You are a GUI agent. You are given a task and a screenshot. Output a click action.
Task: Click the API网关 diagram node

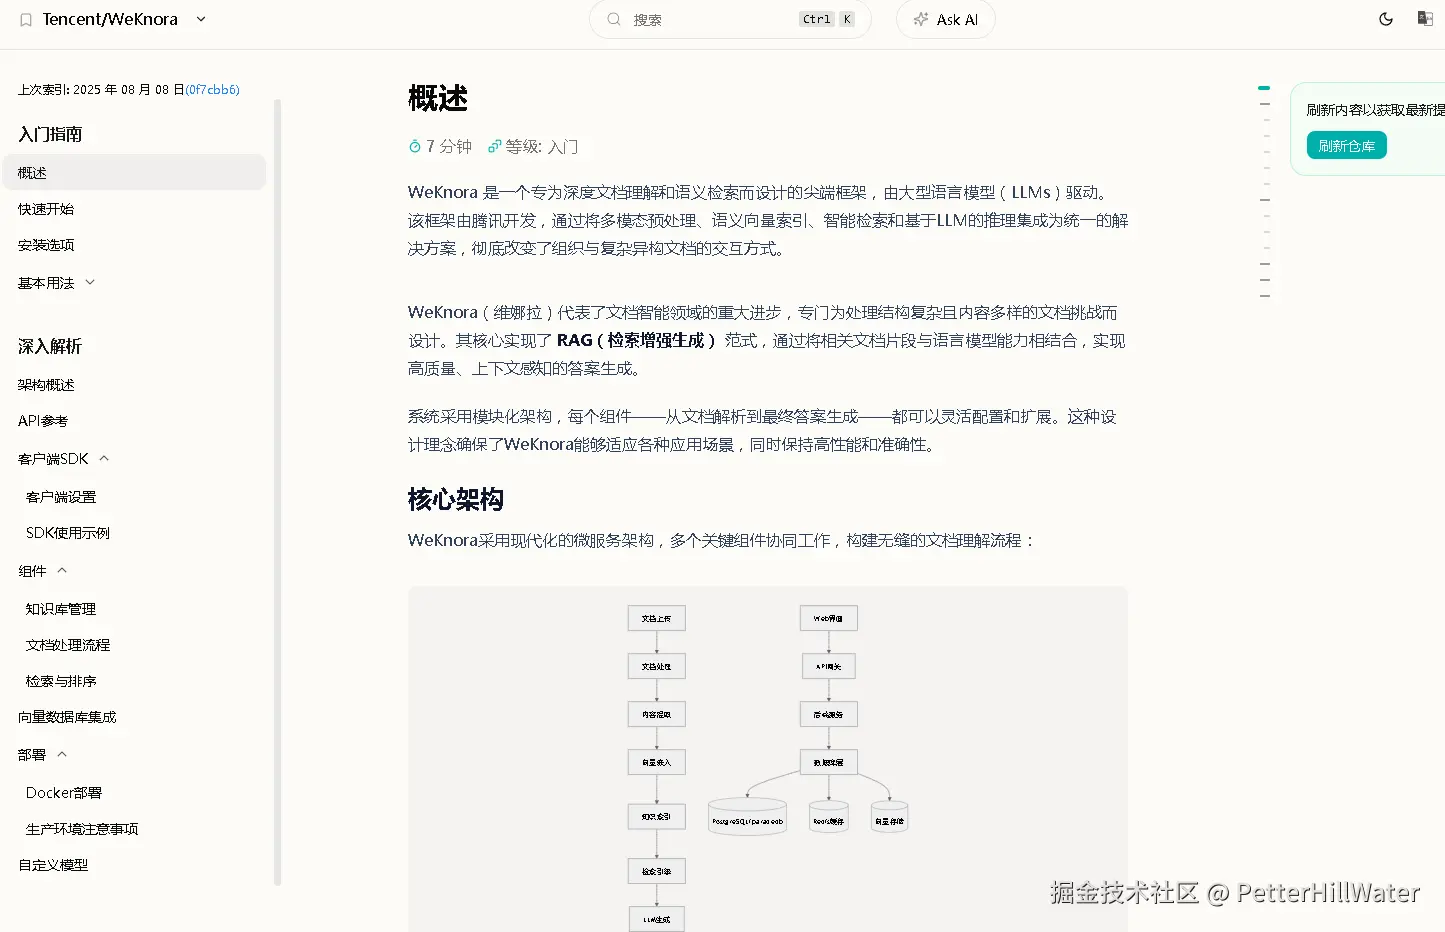pyautogui.click(x=829, y=666)
